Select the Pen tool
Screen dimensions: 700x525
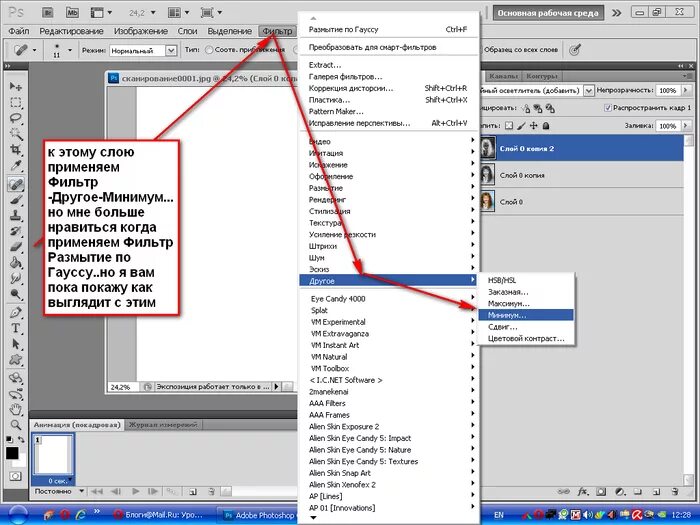coord(16,312)
